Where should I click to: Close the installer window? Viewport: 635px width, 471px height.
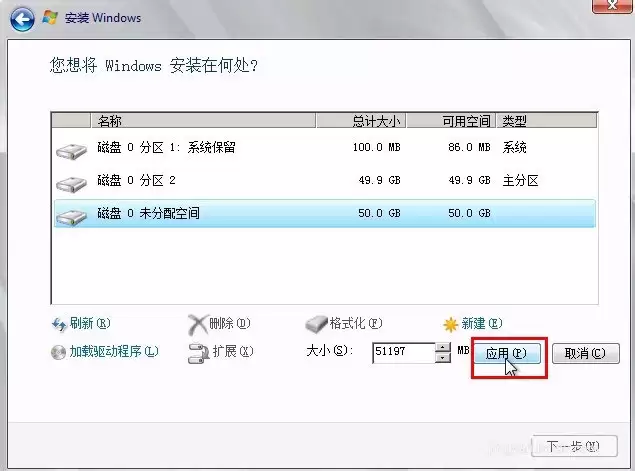point(612,6)
